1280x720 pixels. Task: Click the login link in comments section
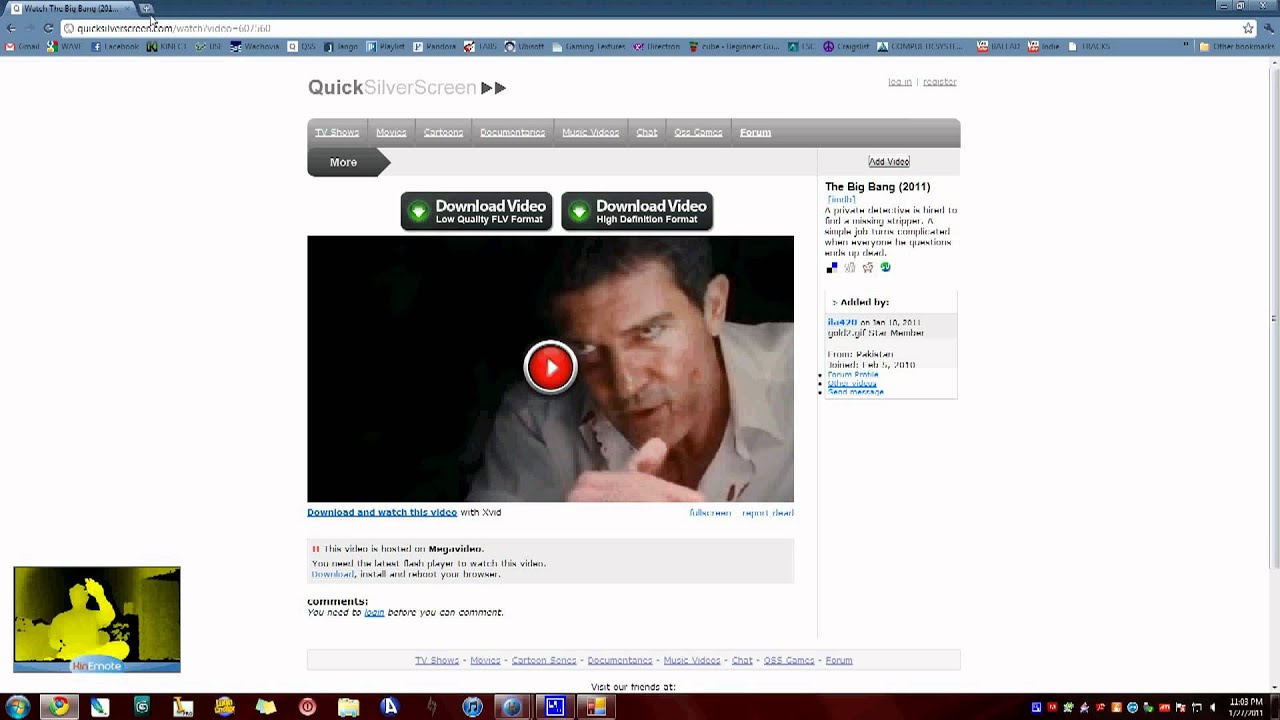coord(374,612)
